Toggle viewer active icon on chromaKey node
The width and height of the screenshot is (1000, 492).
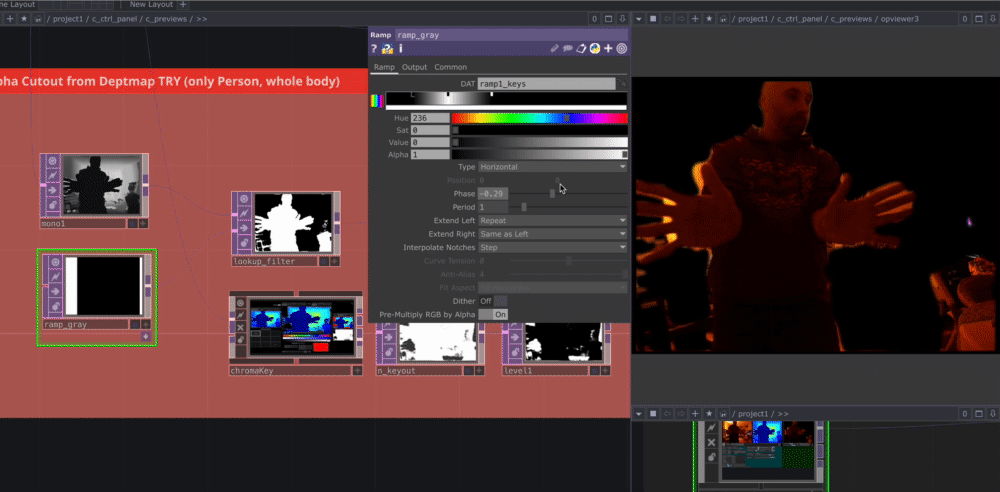coord(240,303)
